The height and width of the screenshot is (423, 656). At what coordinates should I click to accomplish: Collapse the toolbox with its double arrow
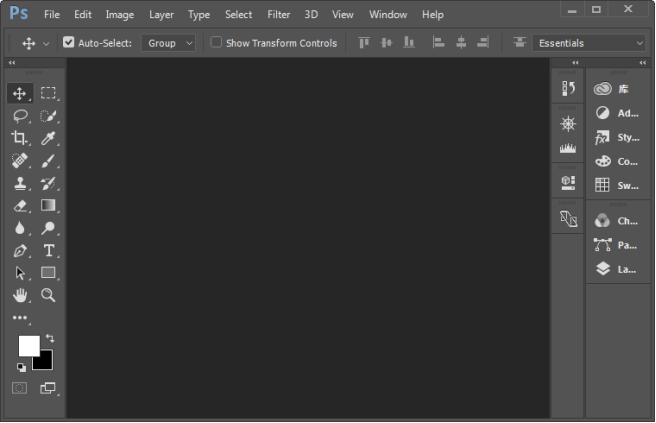[x=12, y=63]
